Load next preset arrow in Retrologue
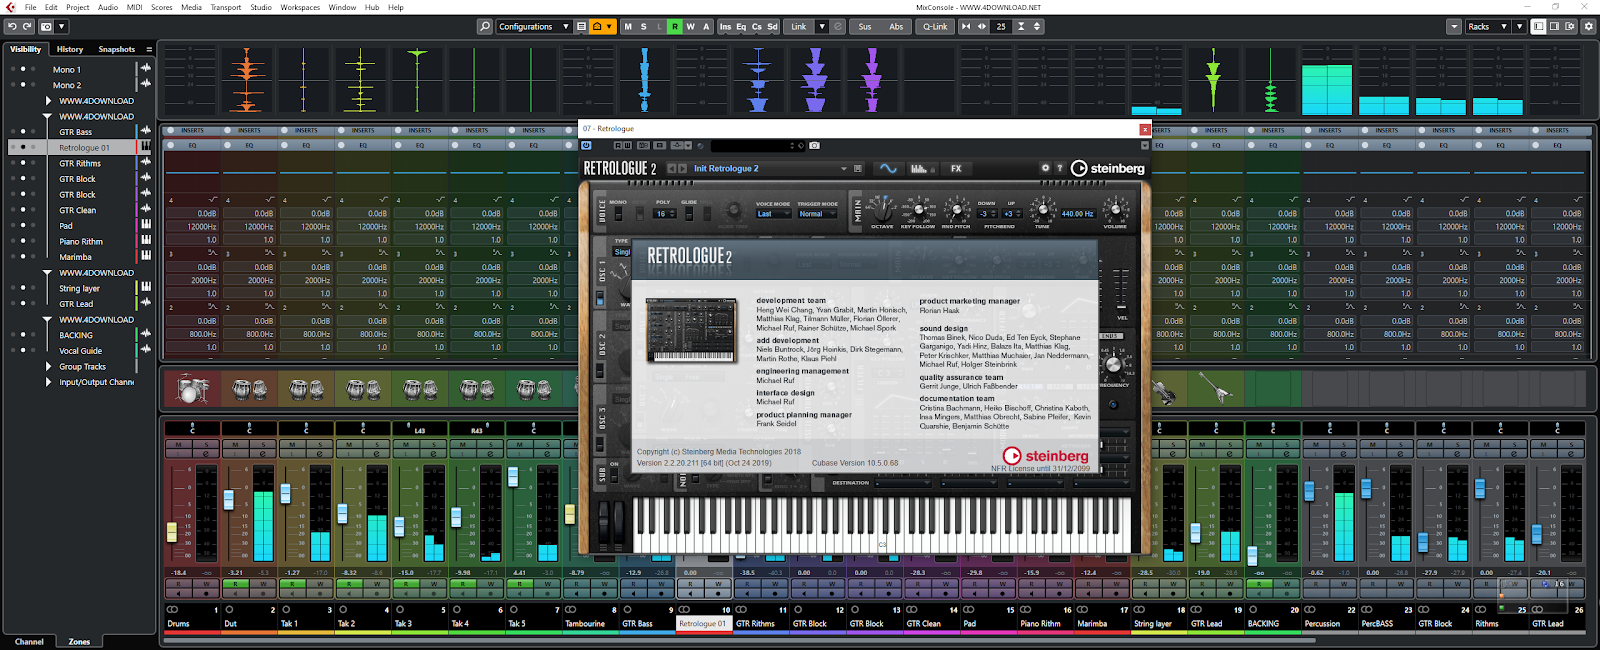Screen dimensions: 1600x650 (683, 169)
